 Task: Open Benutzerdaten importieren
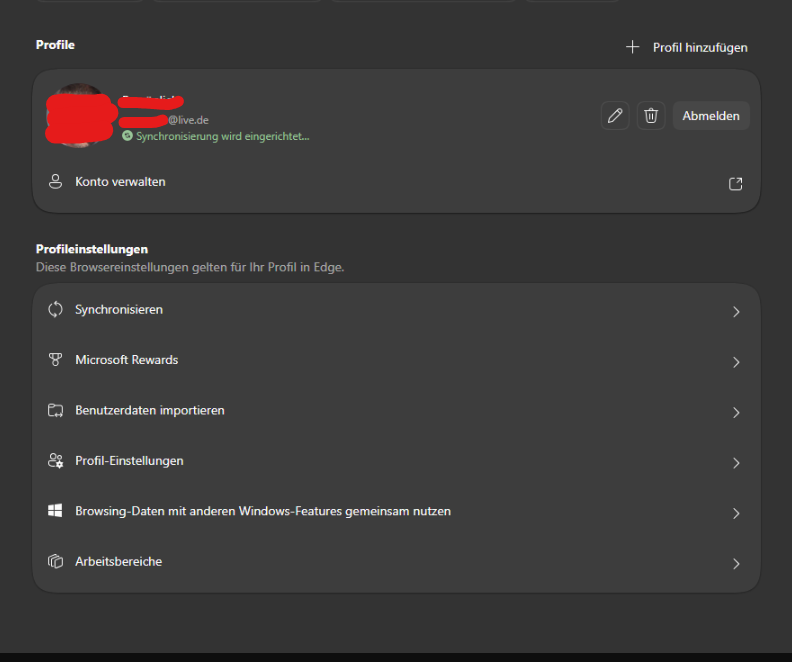click(x=397, y=411)
